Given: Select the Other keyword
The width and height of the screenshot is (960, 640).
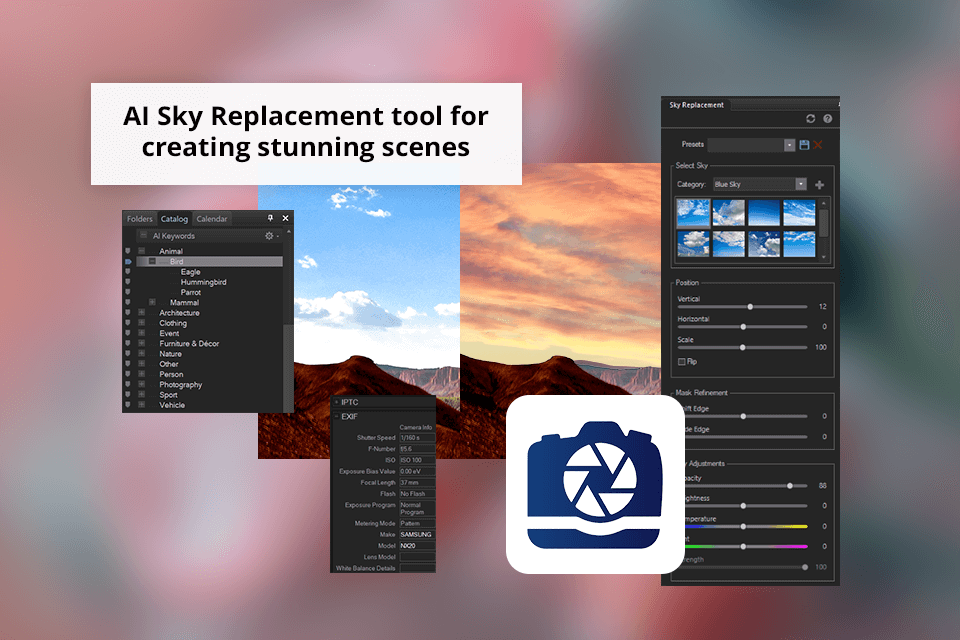Looking at the screenshot, I should 169,364.
